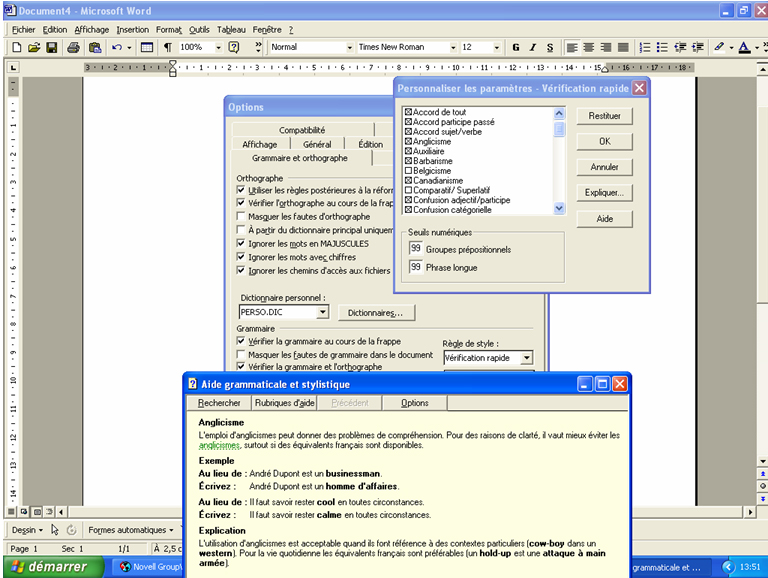Click the Groupes prépositionnels threshold field
768x578 pixels.
click(416, 249)
